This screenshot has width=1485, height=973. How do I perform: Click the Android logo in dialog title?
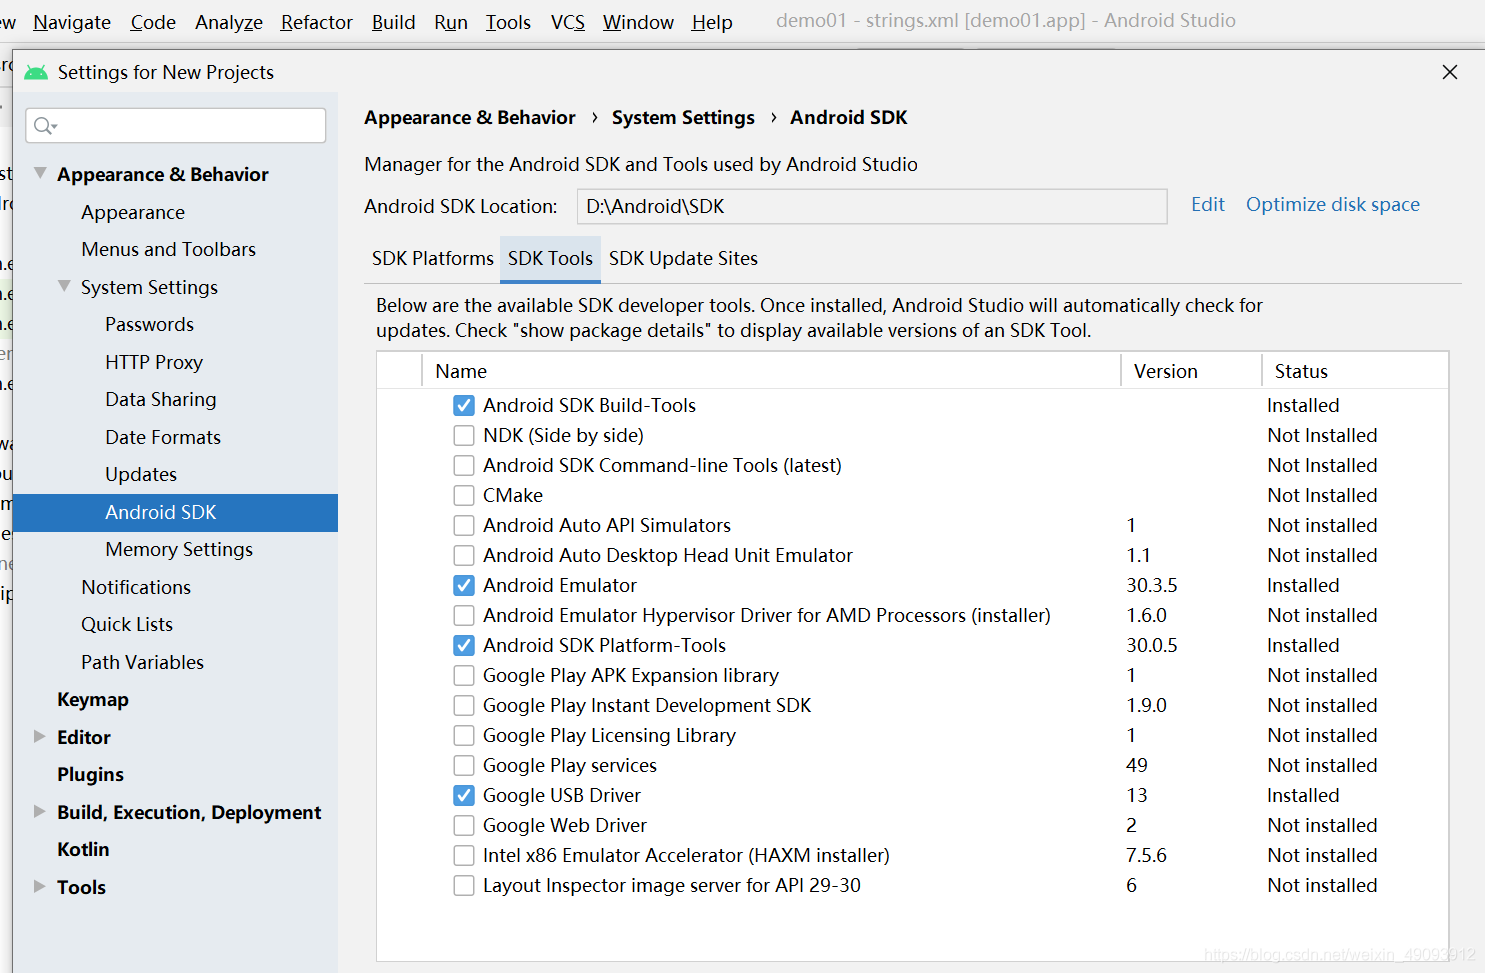(36, 72)
